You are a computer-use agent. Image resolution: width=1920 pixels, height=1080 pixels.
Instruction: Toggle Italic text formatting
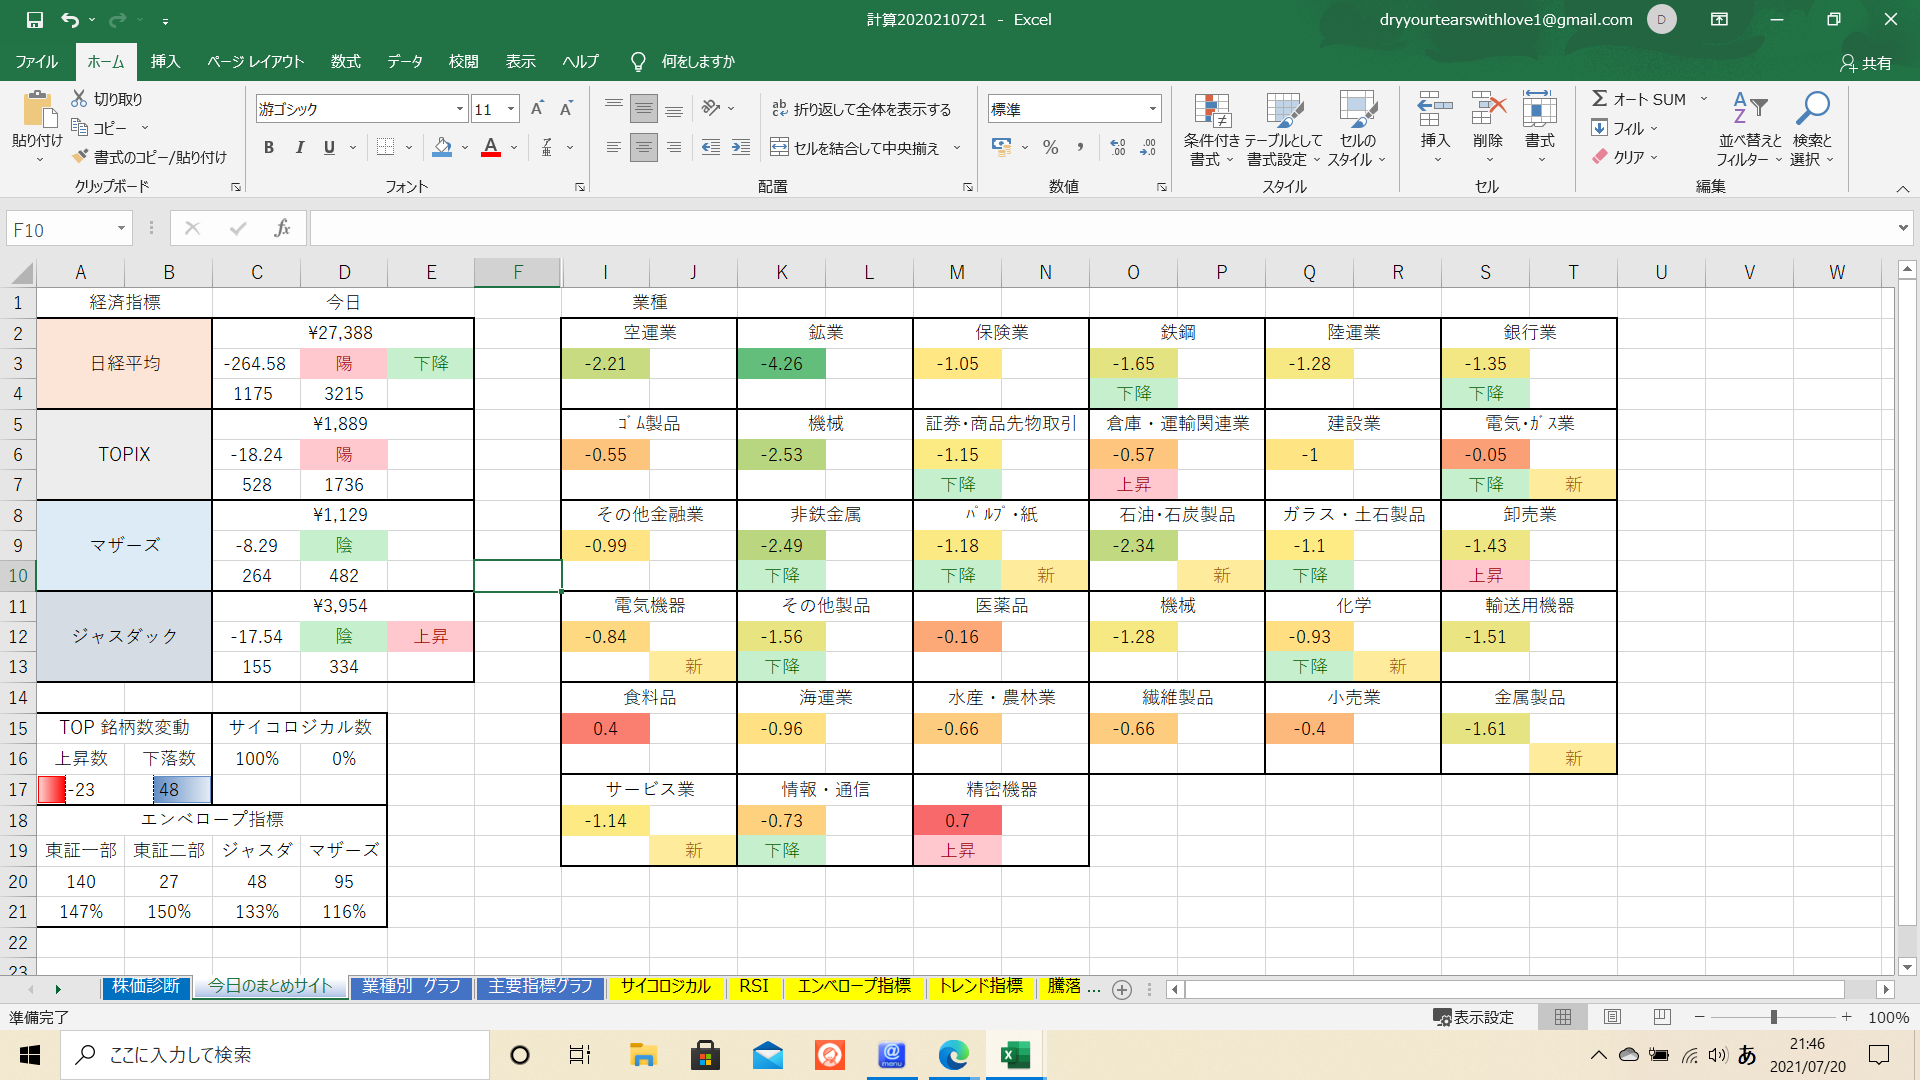click(299, 147)
